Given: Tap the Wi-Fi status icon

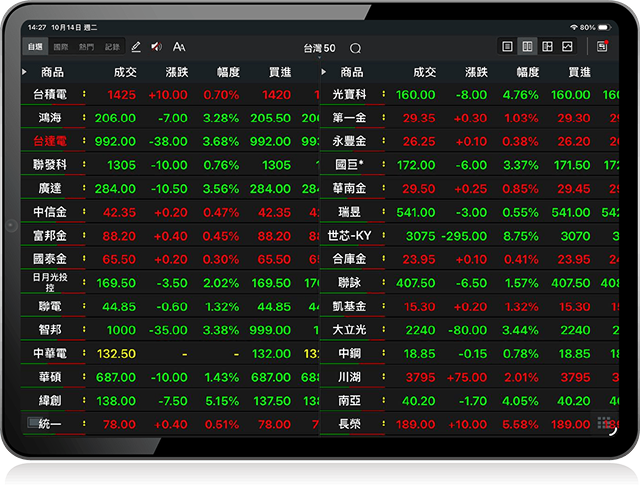Looking at the screenshot, I should pyautogui.click(x=574, y=27).
